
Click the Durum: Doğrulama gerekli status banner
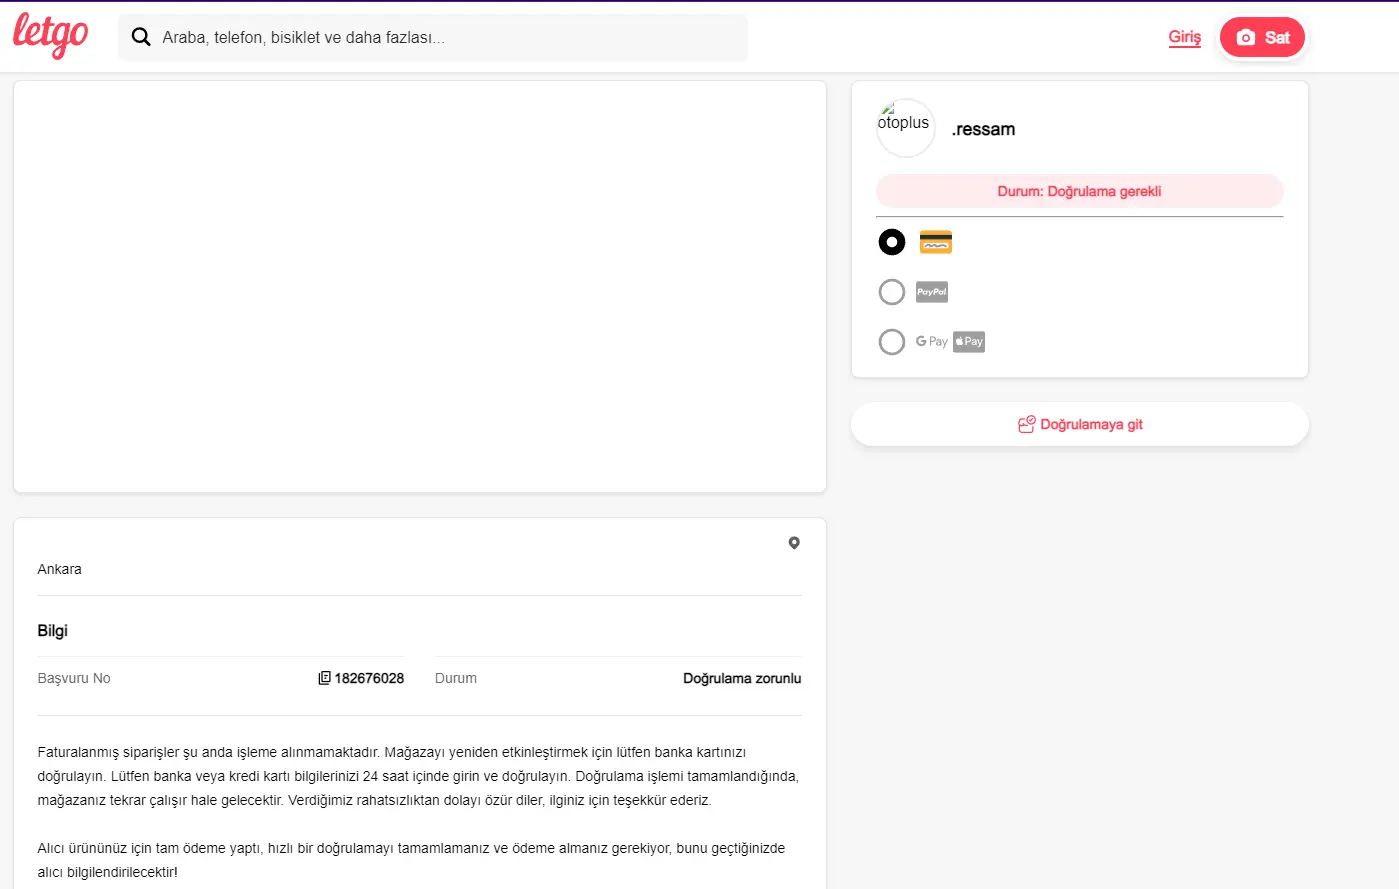1079,191
